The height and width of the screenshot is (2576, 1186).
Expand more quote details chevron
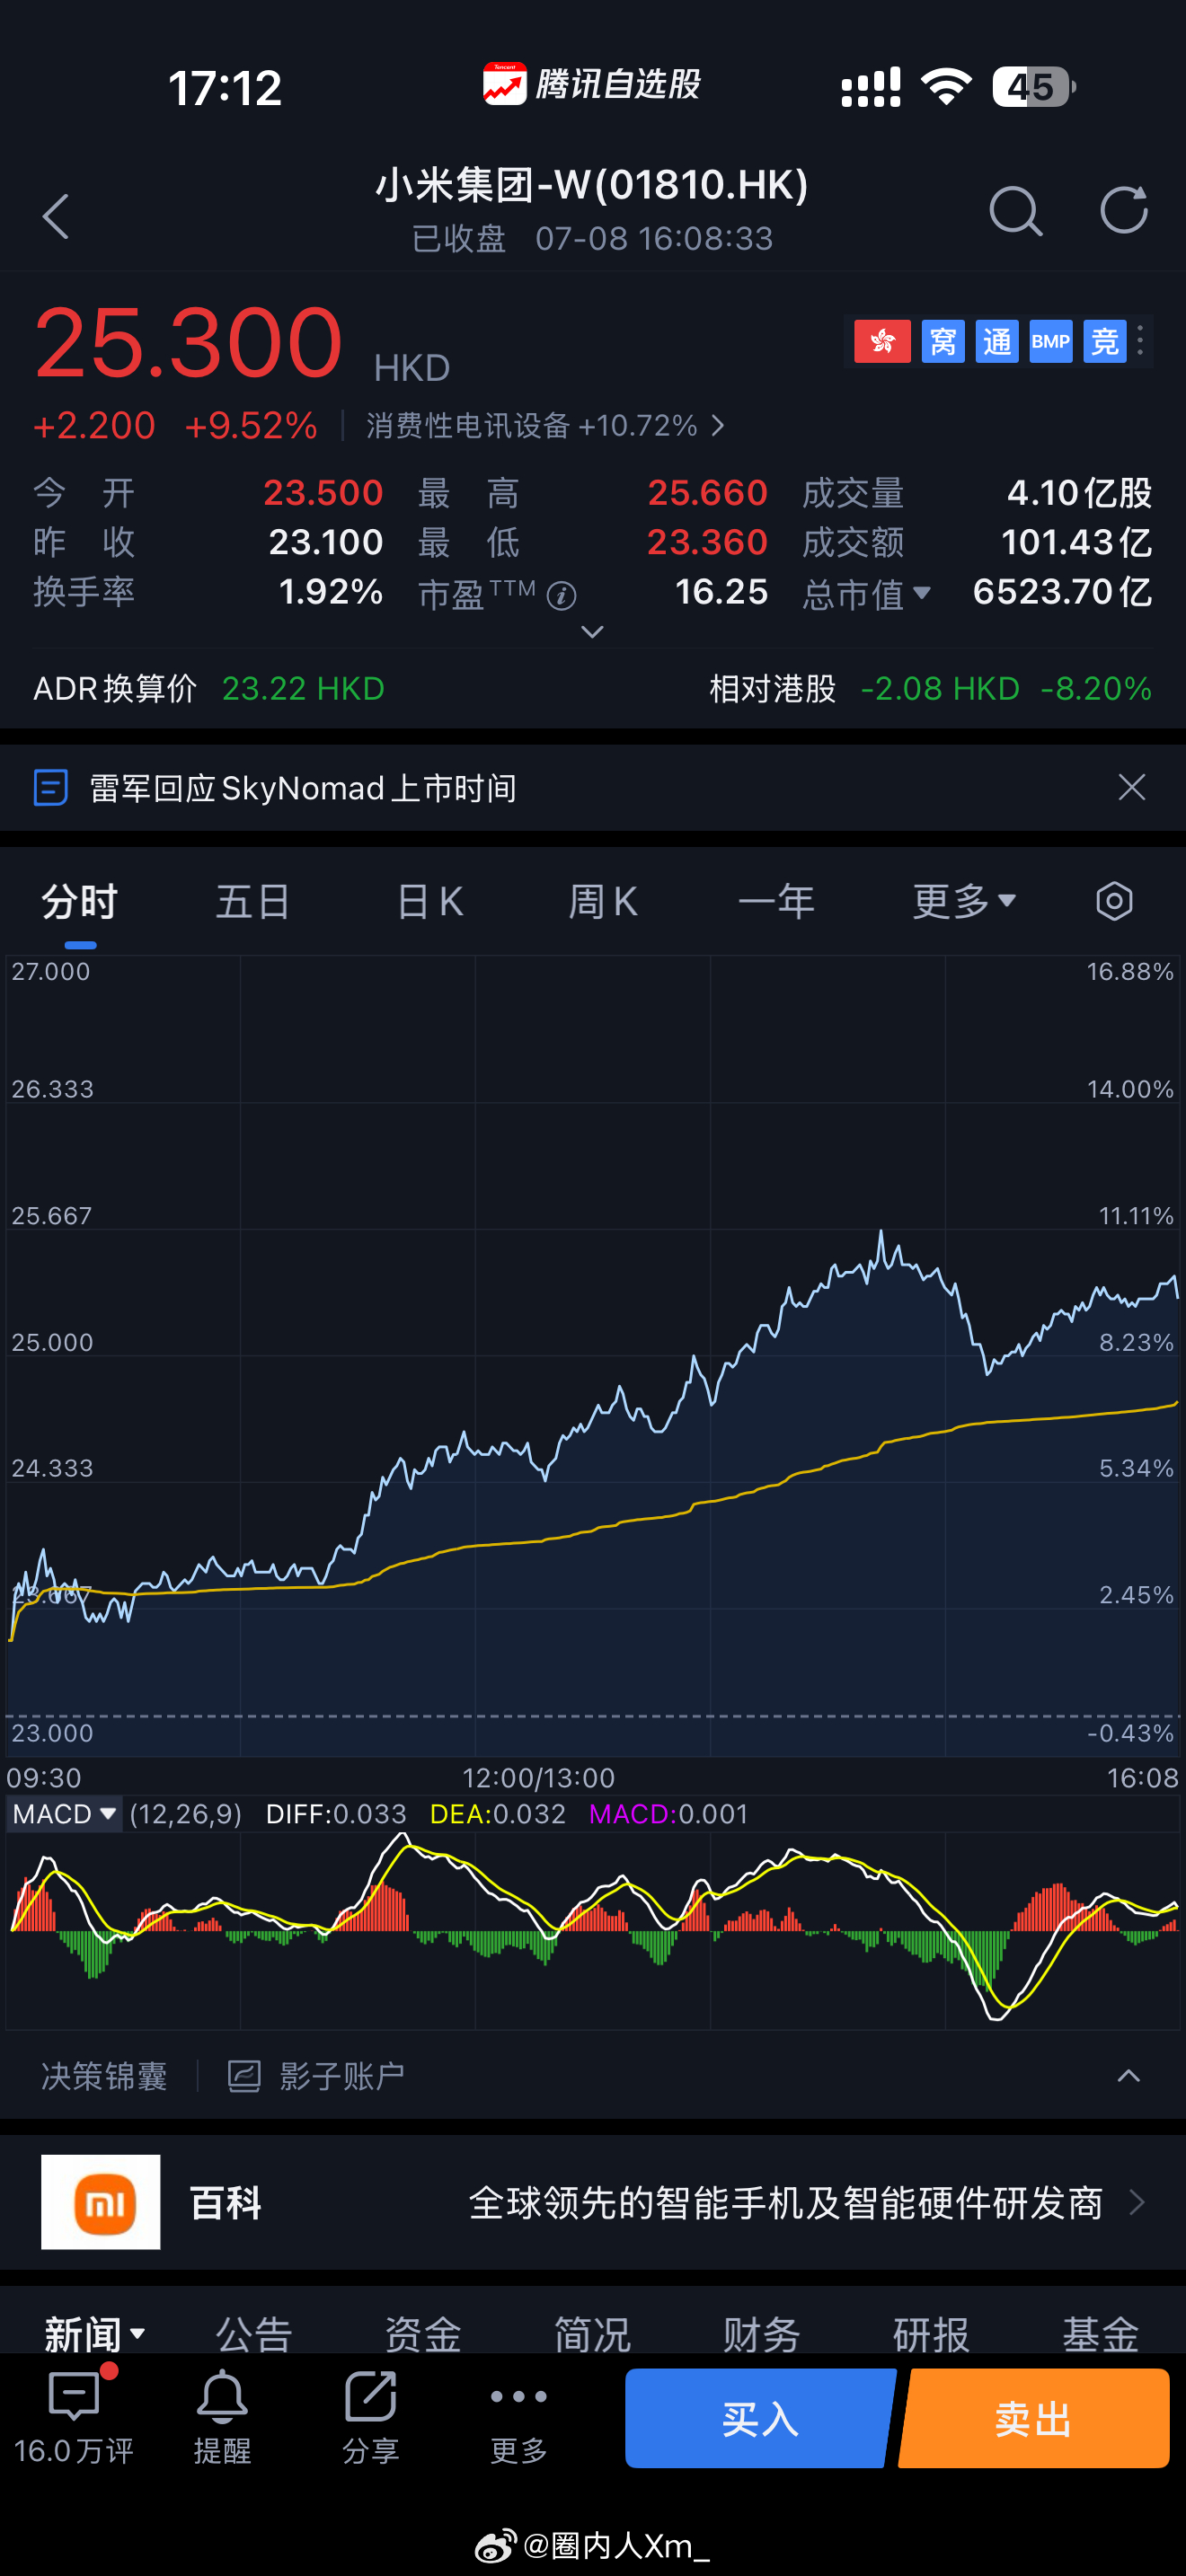pos(593,632)
